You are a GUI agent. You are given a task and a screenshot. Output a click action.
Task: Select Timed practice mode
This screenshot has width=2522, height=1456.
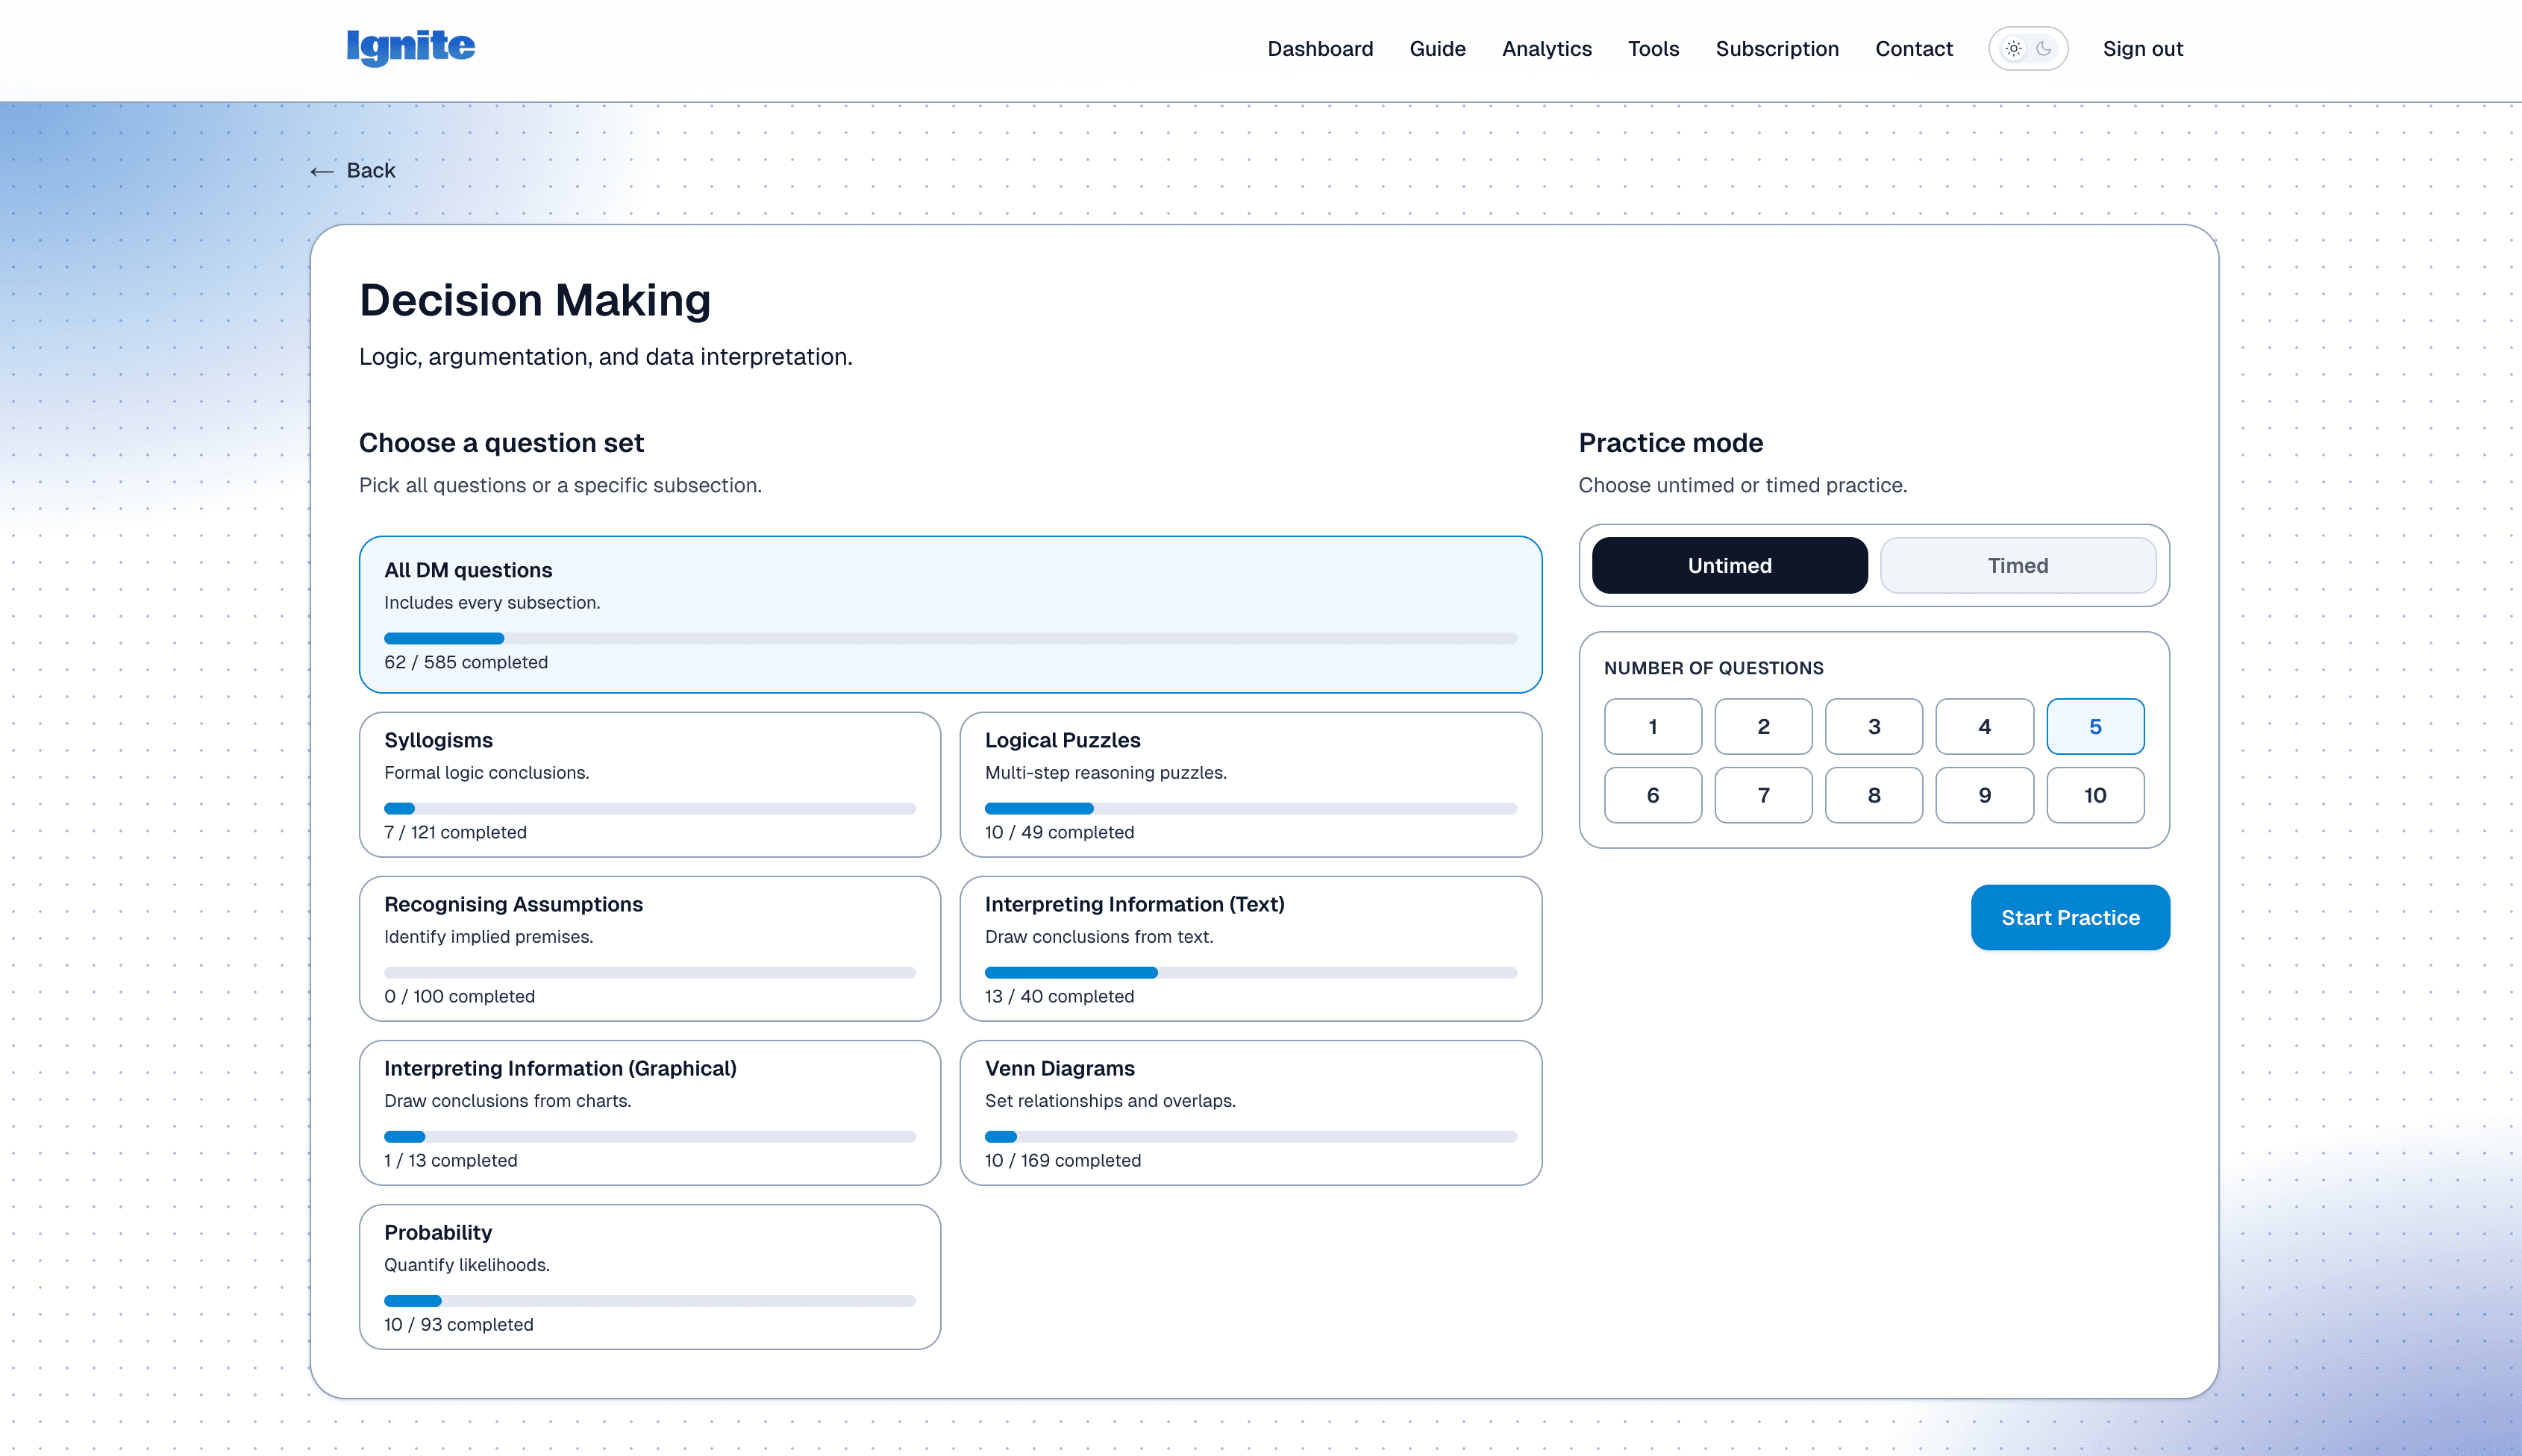(x=2017, y=566)
